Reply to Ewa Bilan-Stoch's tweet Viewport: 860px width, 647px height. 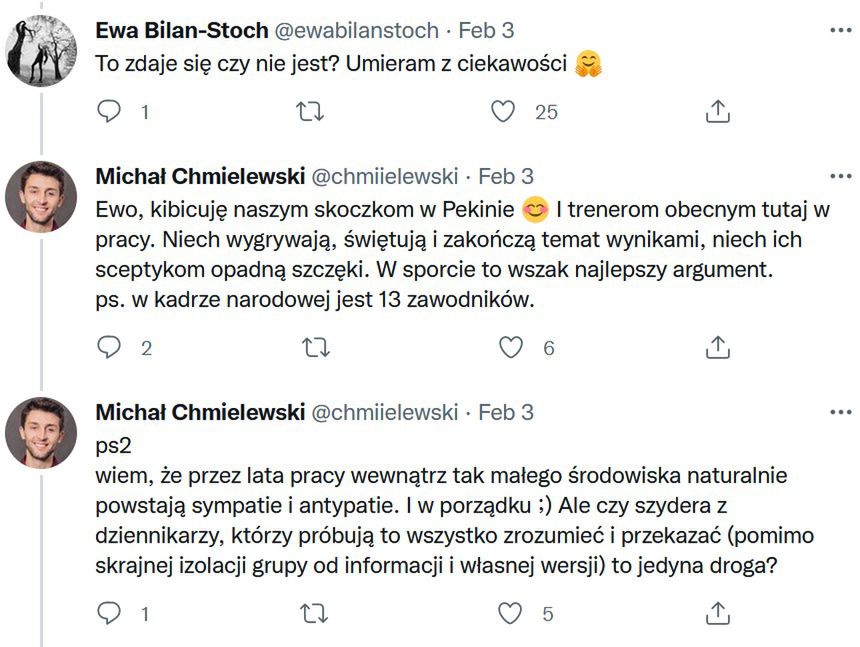(x=109, y=112)
